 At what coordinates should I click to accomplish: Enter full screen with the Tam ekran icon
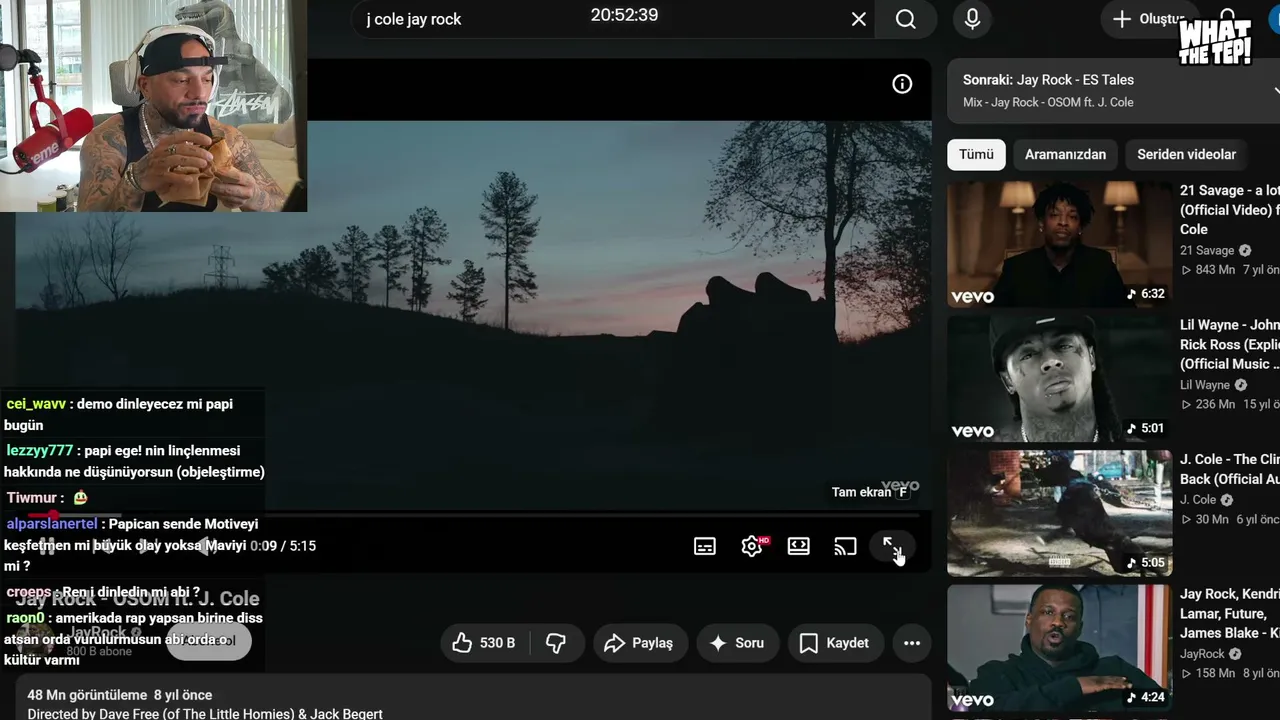(892, 546)
